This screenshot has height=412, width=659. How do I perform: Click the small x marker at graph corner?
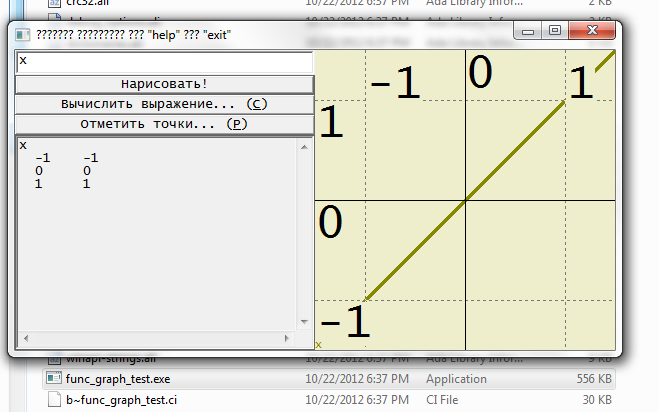click(x=319, y=345)
